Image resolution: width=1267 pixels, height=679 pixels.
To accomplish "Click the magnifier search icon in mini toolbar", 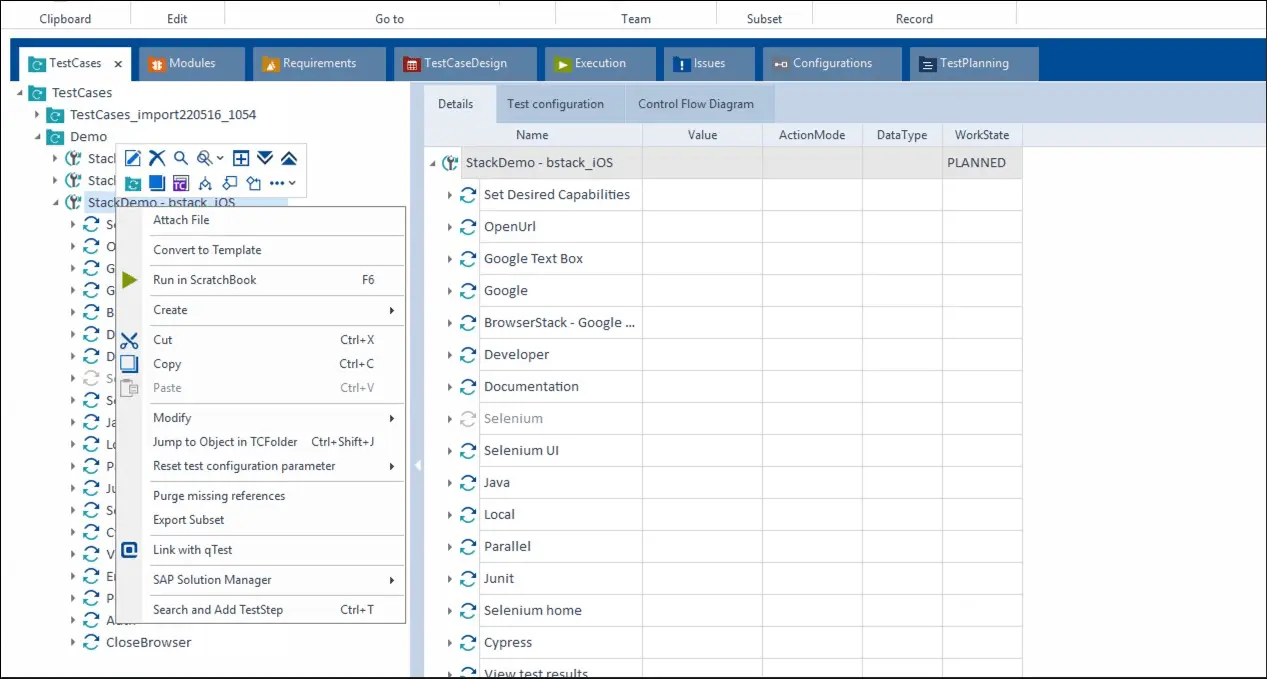I will click(x=181, y=158).
